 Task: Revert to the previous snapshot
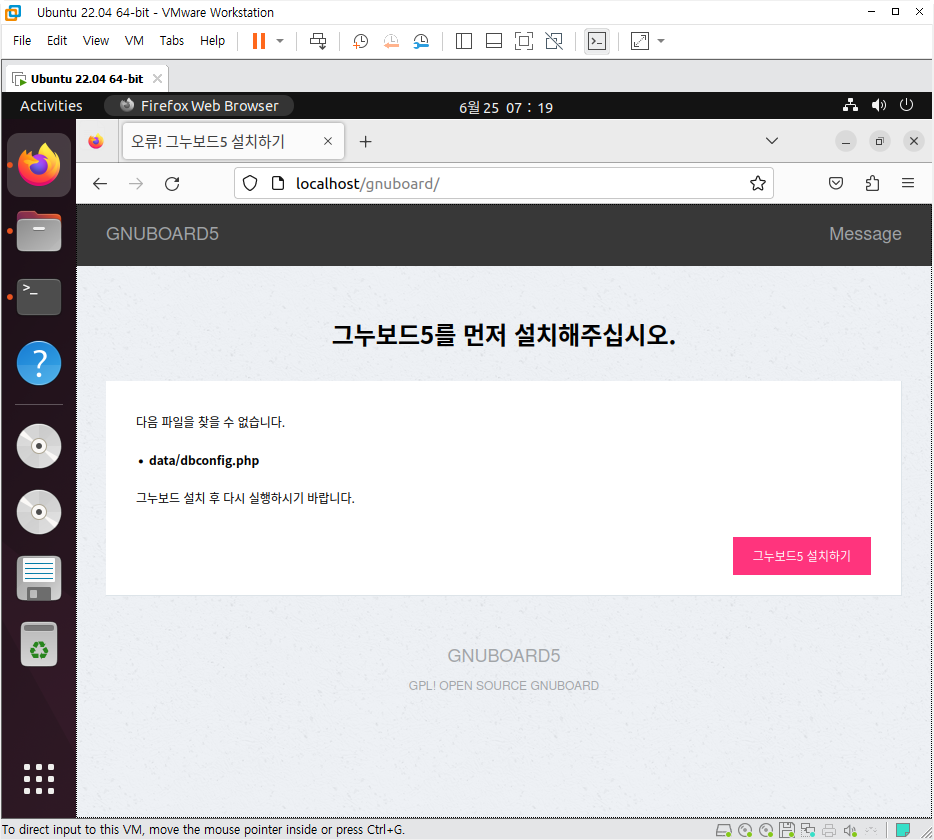(391, 41)
